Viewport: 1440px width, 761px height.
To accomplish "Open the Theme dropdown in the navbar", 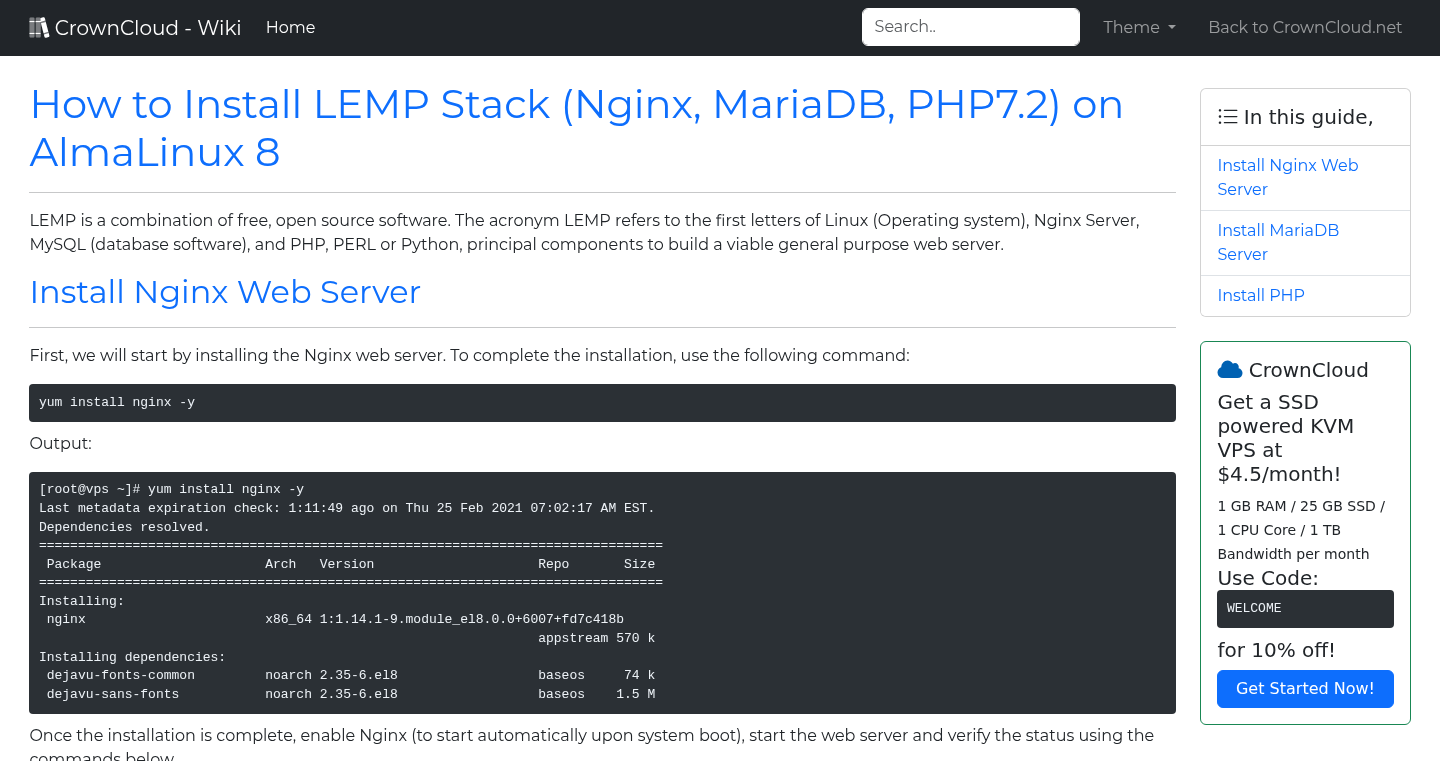I will tap(1139, 27).
